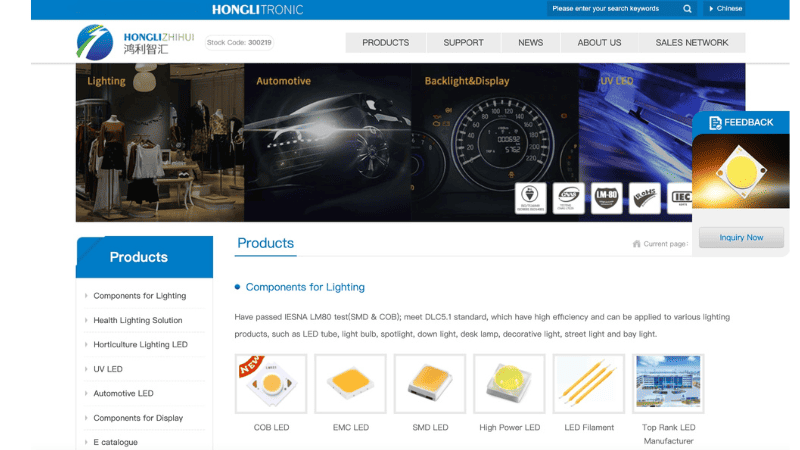Click the Automotive banner panel

pyautogui.click(x=328, y=142)
